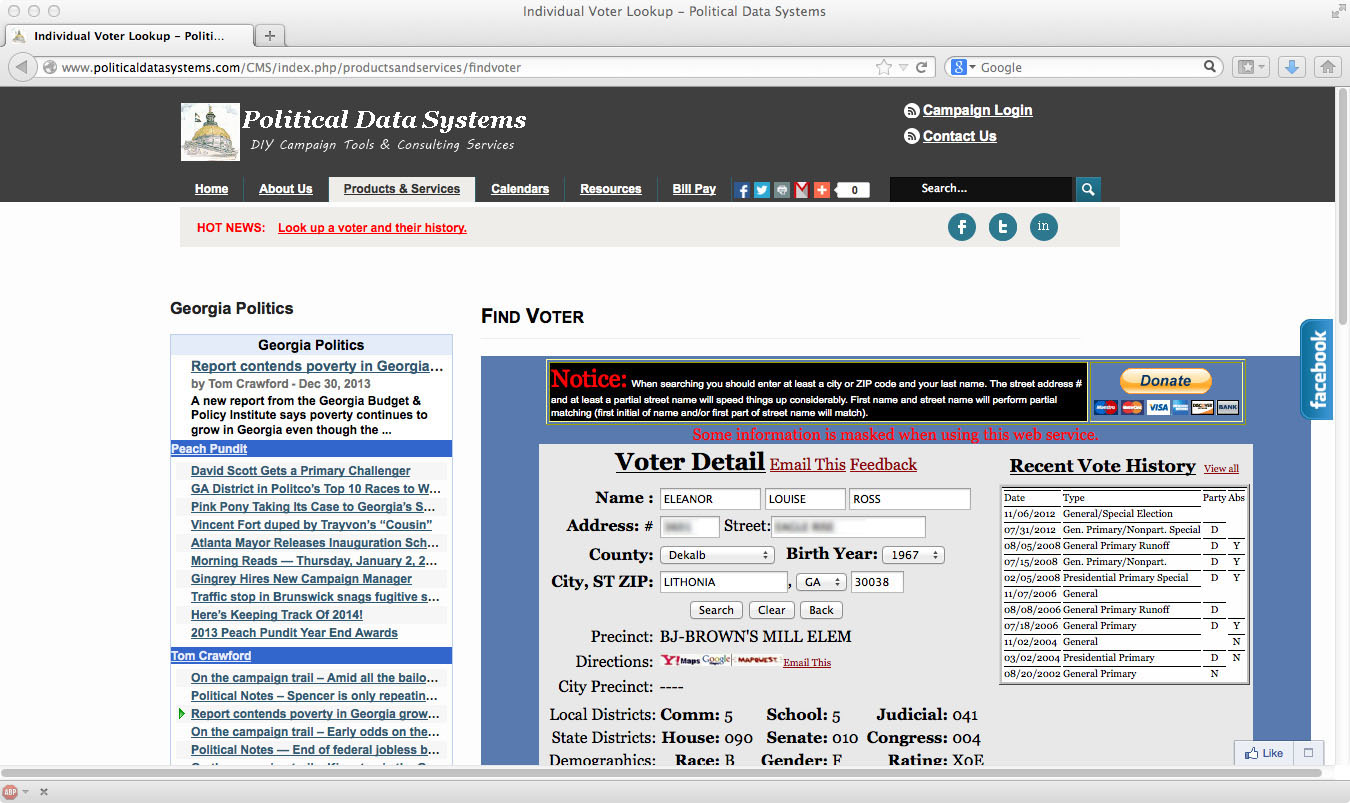Open more sharing options plus icon

point(821,190)
